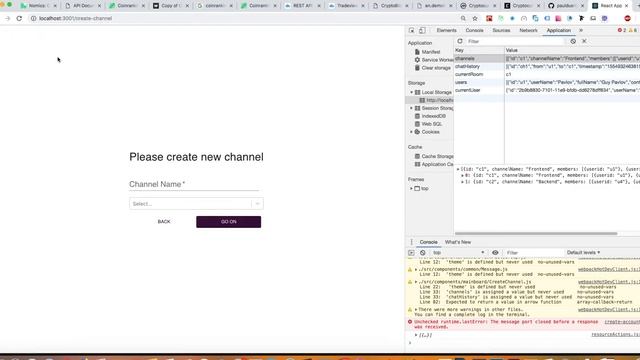Toggle the device toolbar icon in DevTools
Image resolution: width=640 pixels, height=360 pixels.
tap(422, 31)
